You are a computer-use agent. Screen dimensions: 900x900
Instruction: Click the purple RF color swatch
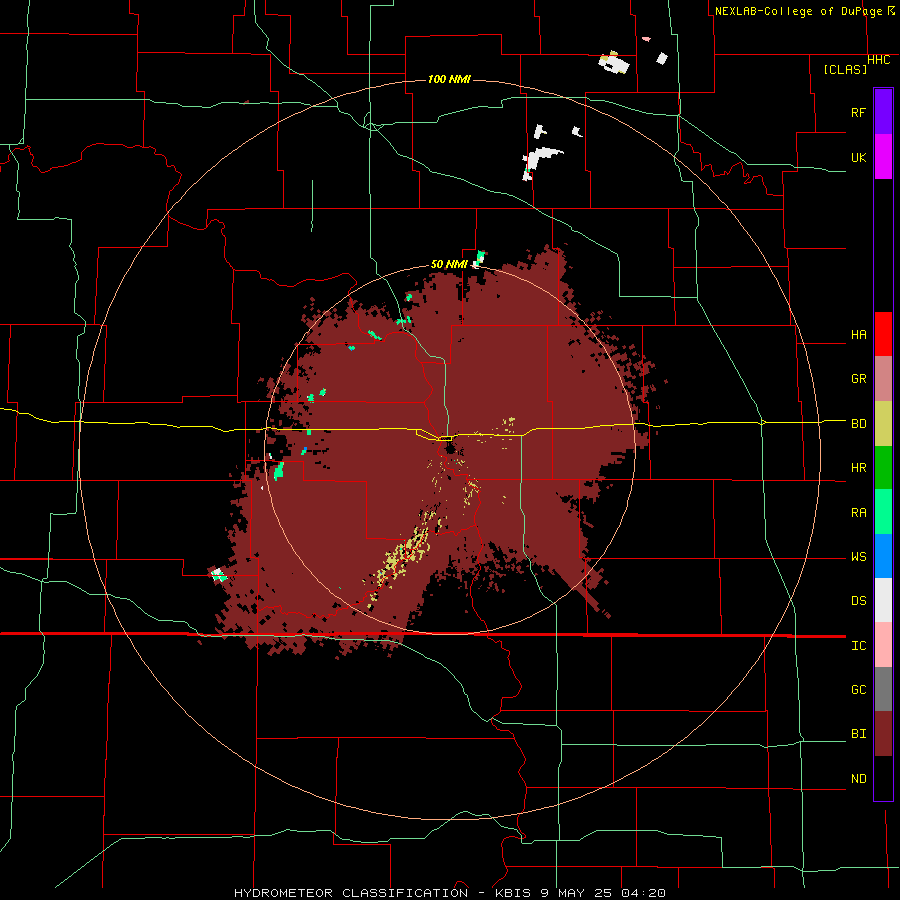tap(883, 112)
